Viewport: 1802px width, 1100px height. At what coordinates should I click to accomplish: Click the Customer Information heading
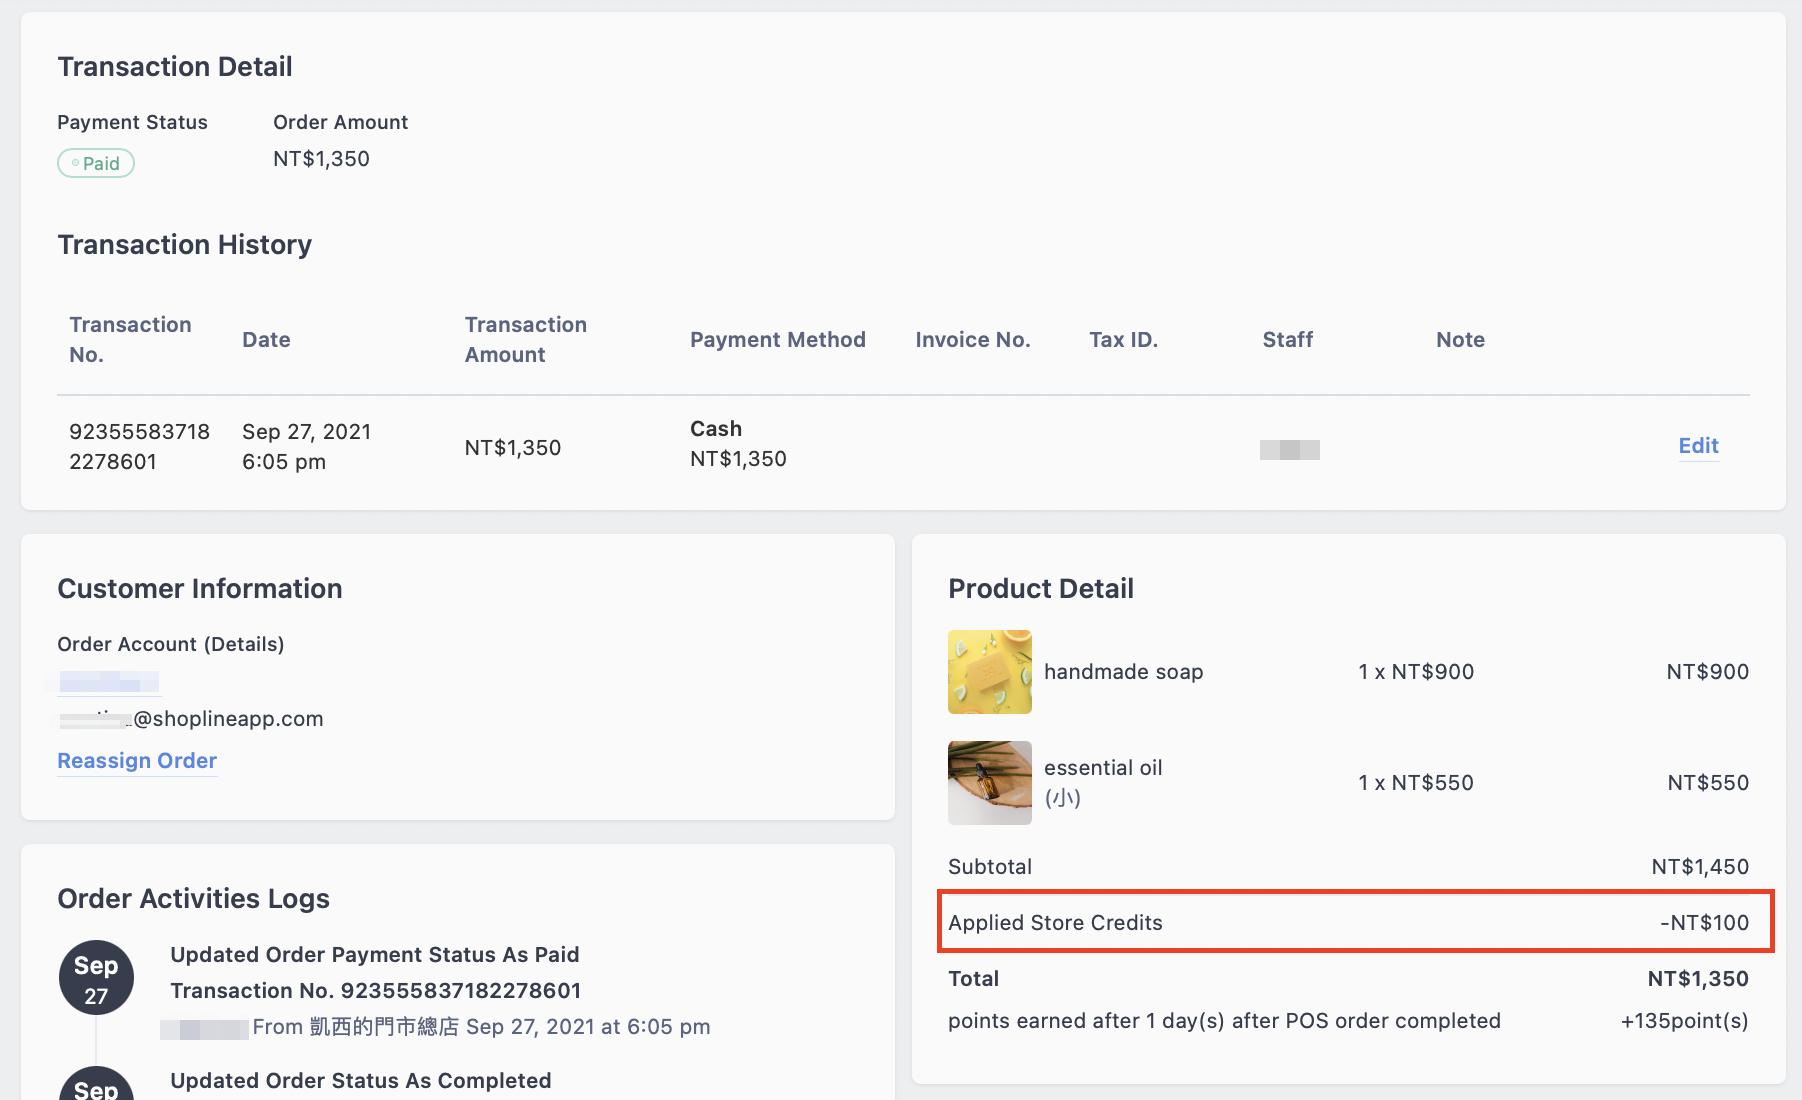tap(200, 589)
